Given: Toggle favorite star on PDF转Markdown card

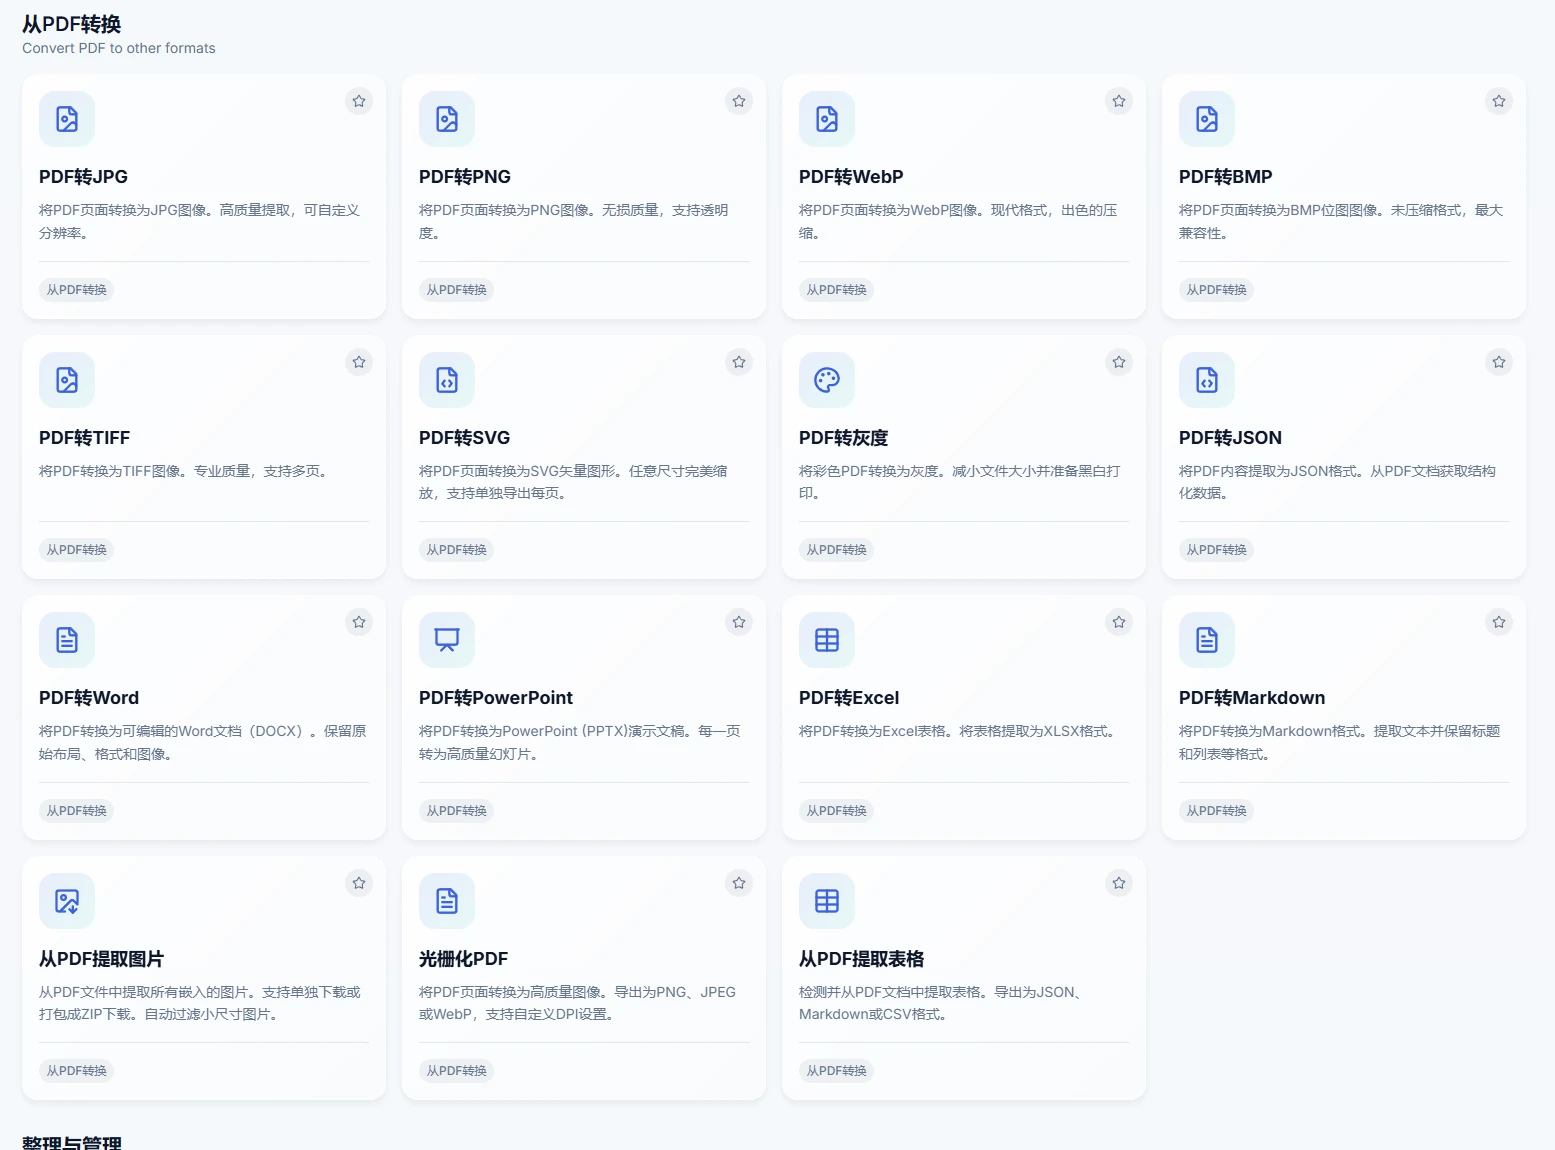Looking at the screenshot, I should tap(1499, 622).
